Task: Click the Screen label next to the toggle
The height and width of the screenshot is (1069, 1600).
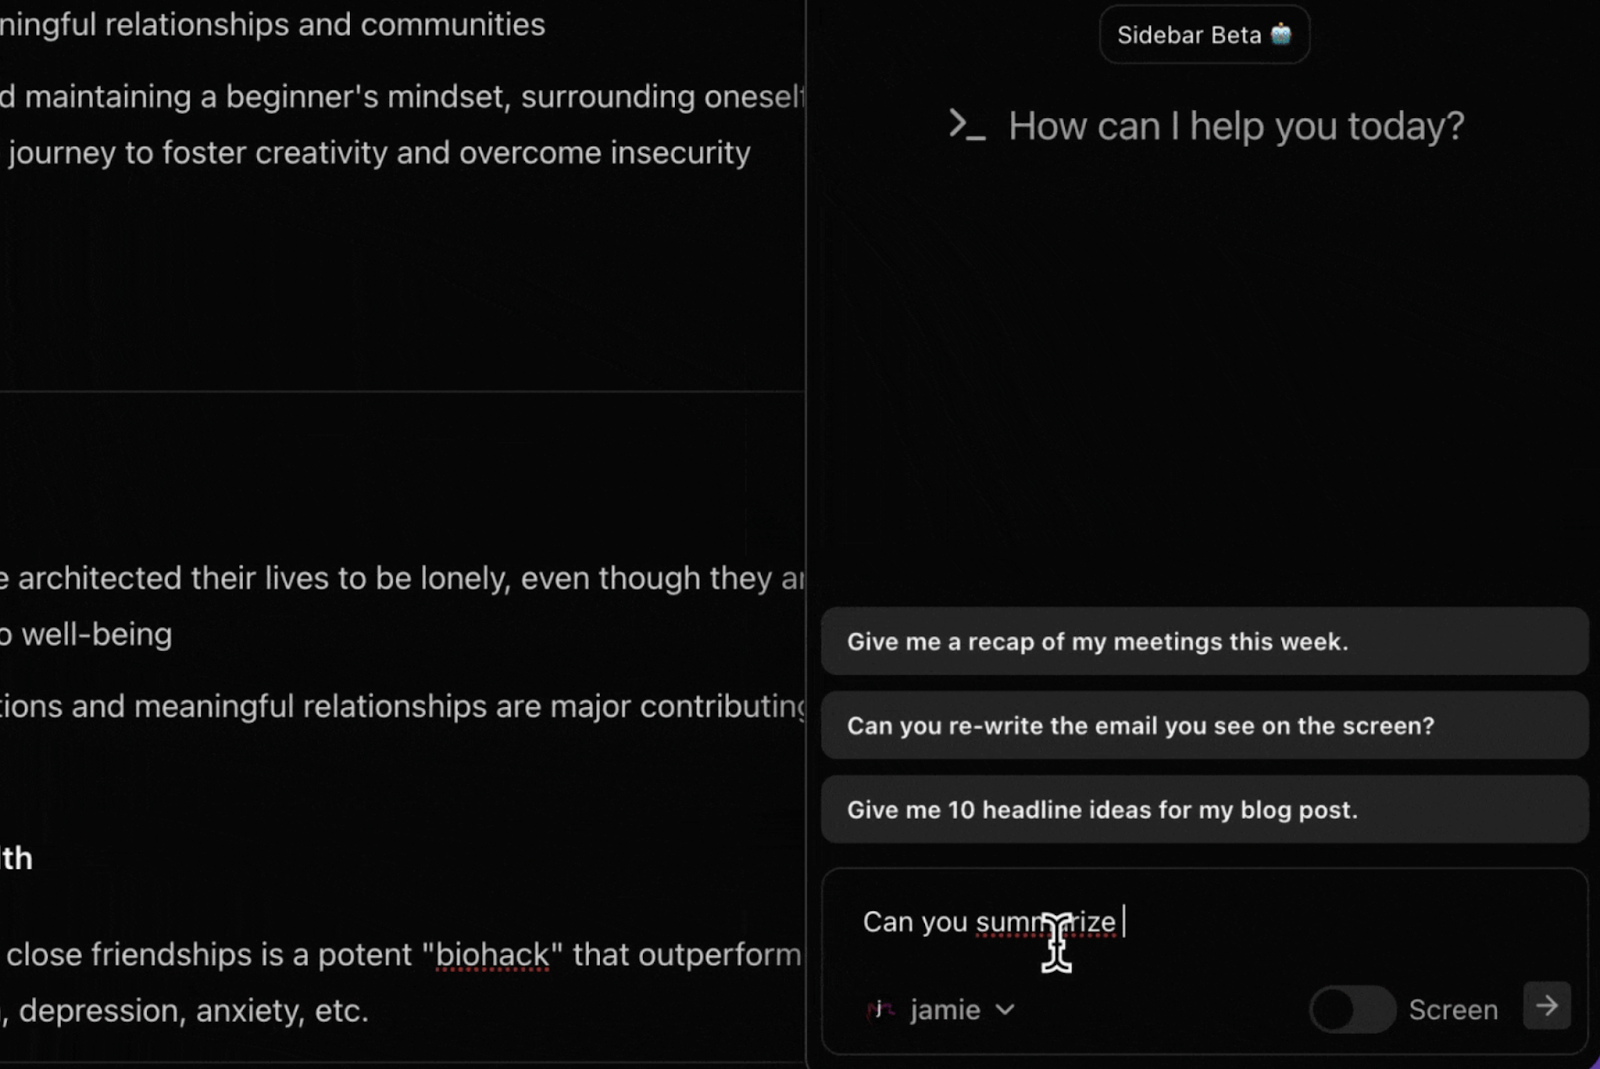Action: tap(1453, 1010)
